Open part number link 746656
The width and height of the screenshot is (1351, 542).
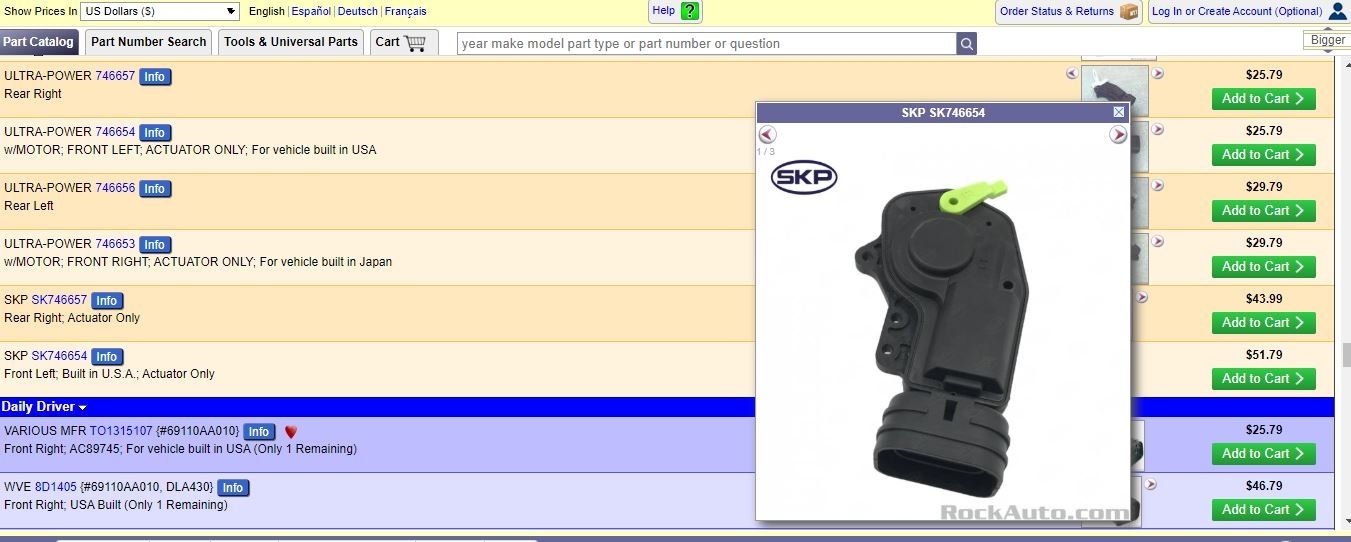click(115, 188)
